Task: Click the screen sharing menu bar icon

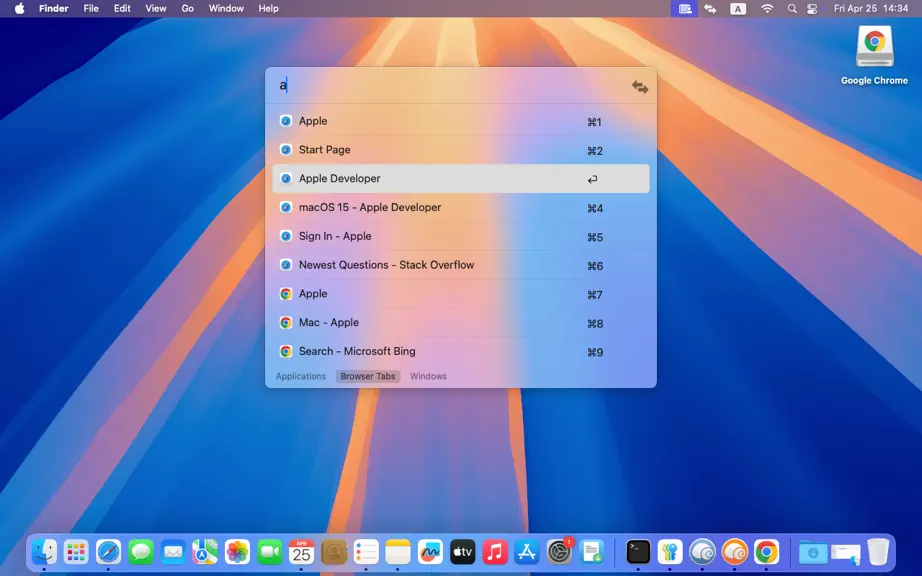Action: (684, 8)
